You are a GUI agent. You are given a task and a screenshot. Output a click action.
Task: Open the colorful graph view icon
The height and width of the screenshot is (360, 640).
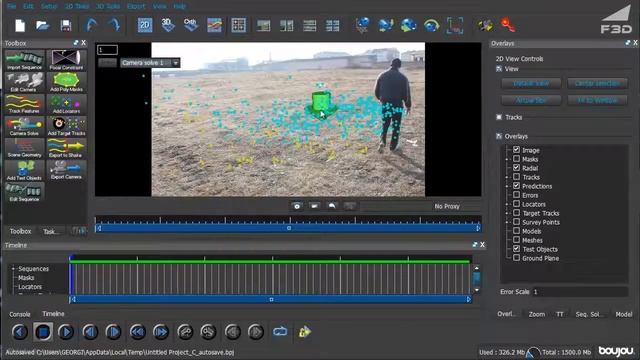click(214, 25)
